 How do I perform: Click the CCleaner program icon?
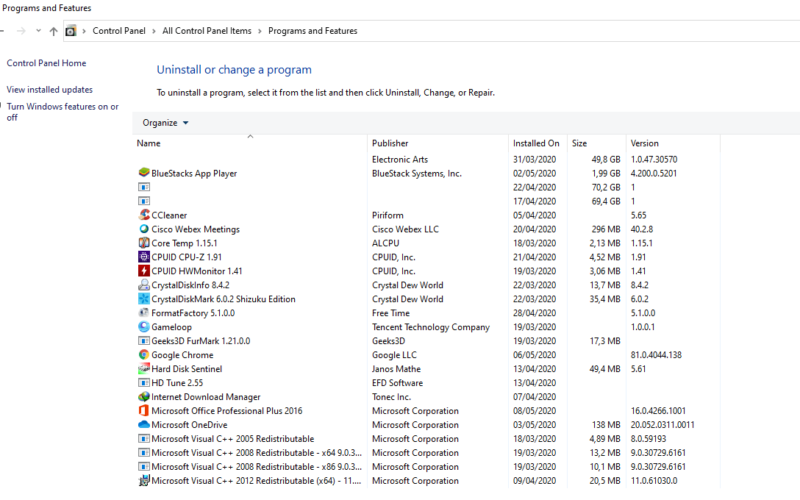point(144,215)
